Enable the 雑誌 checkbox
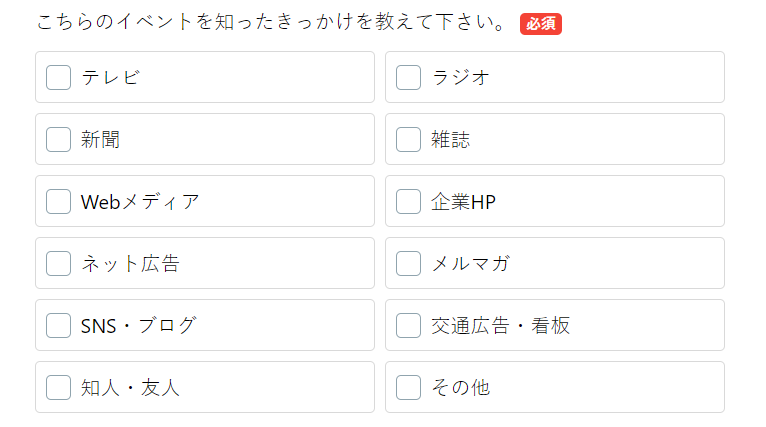The width and height of the screenshot is (766, 427). [408, 139]
